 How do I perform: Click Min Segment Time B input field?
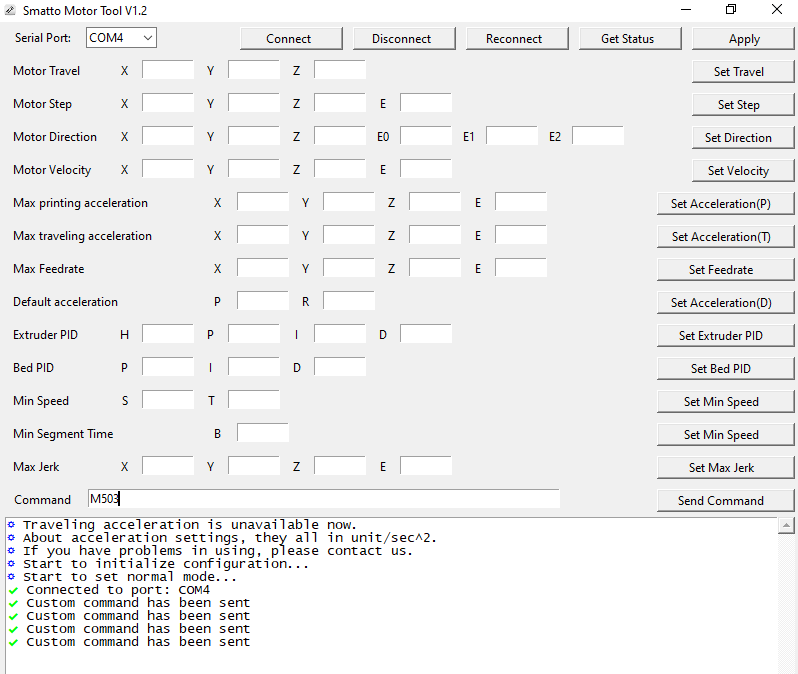pyautogui.click(x=263, y=433)
